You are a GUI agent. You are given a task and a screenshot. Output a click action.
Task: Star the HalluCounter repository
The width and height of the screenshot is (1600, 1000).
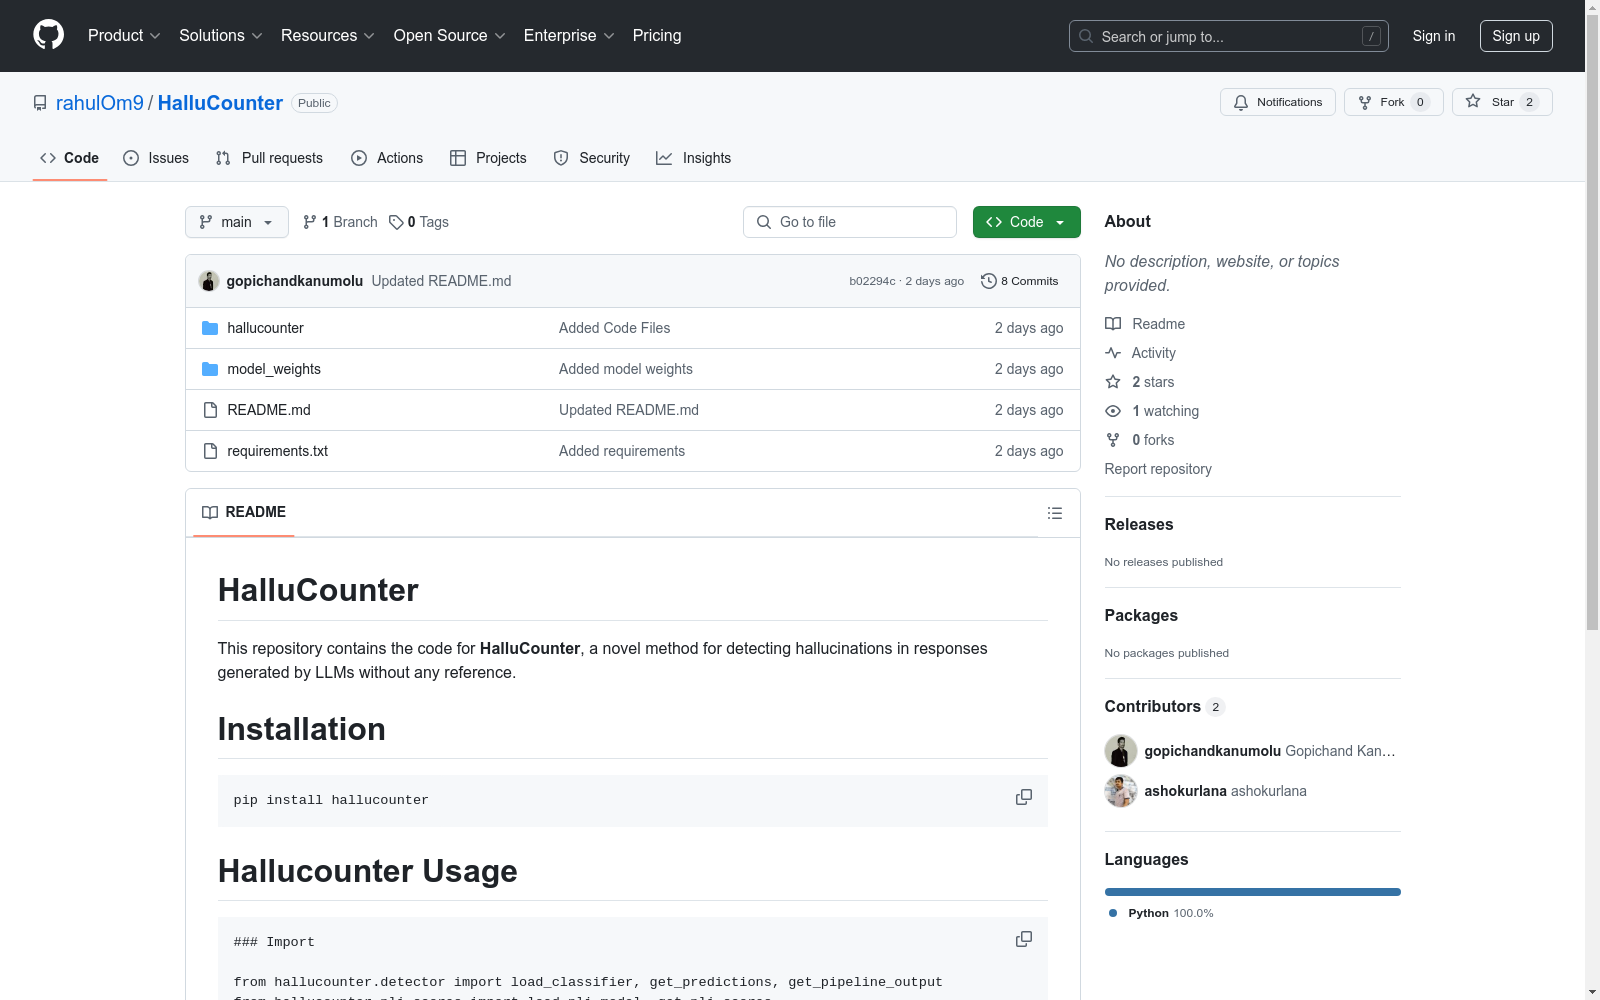pos(1502,102)
